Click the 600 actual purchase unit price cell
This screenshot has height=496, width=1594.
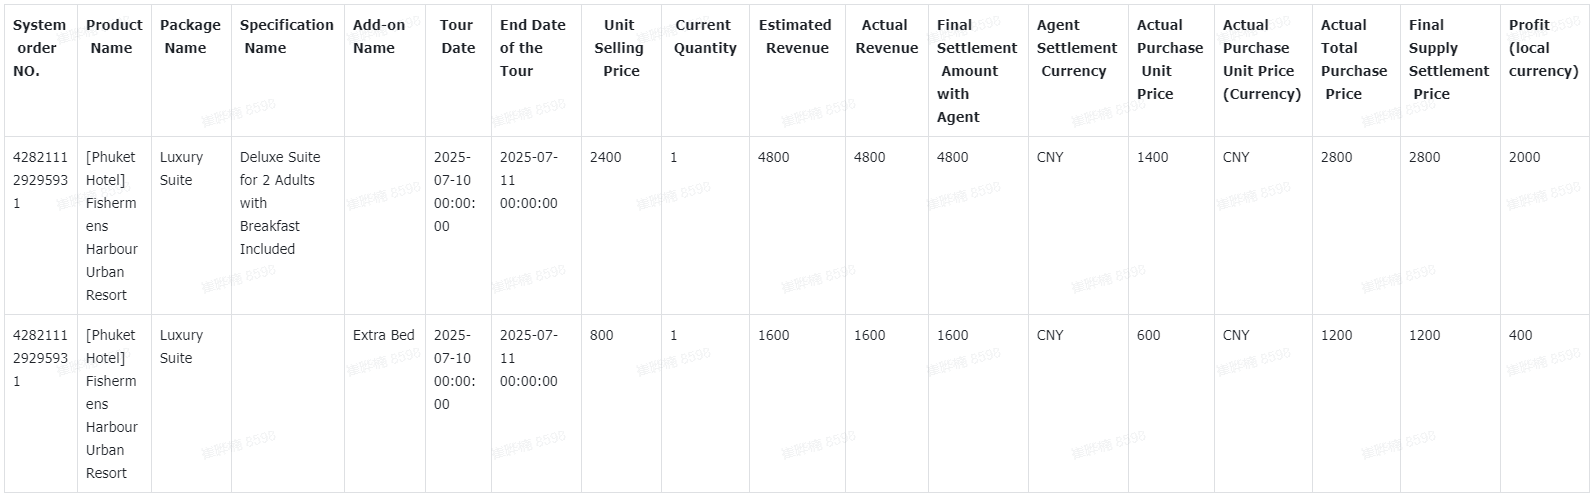(1148, 335)
